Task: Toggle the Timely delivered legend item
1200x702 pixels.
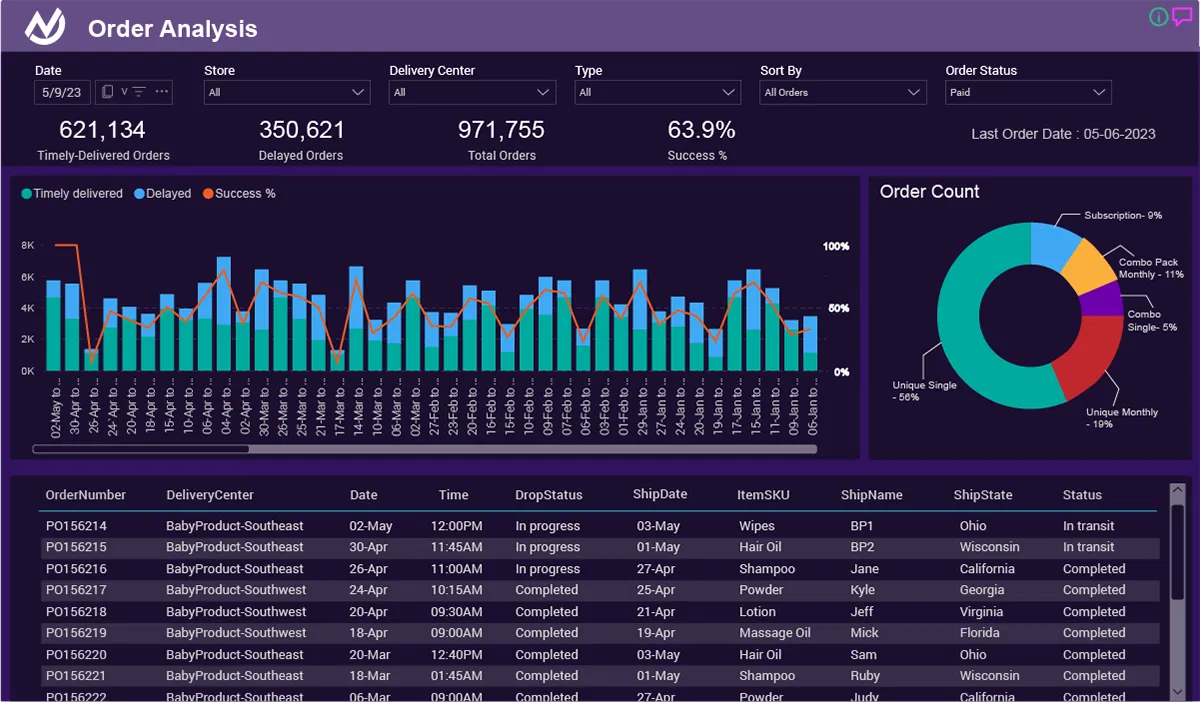Action: 72,194
